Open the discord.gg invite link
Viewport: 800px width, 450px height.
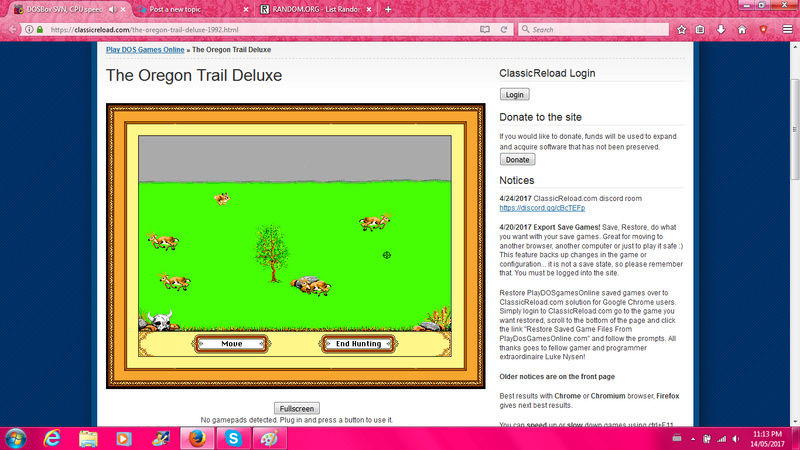tap(542, 208)
